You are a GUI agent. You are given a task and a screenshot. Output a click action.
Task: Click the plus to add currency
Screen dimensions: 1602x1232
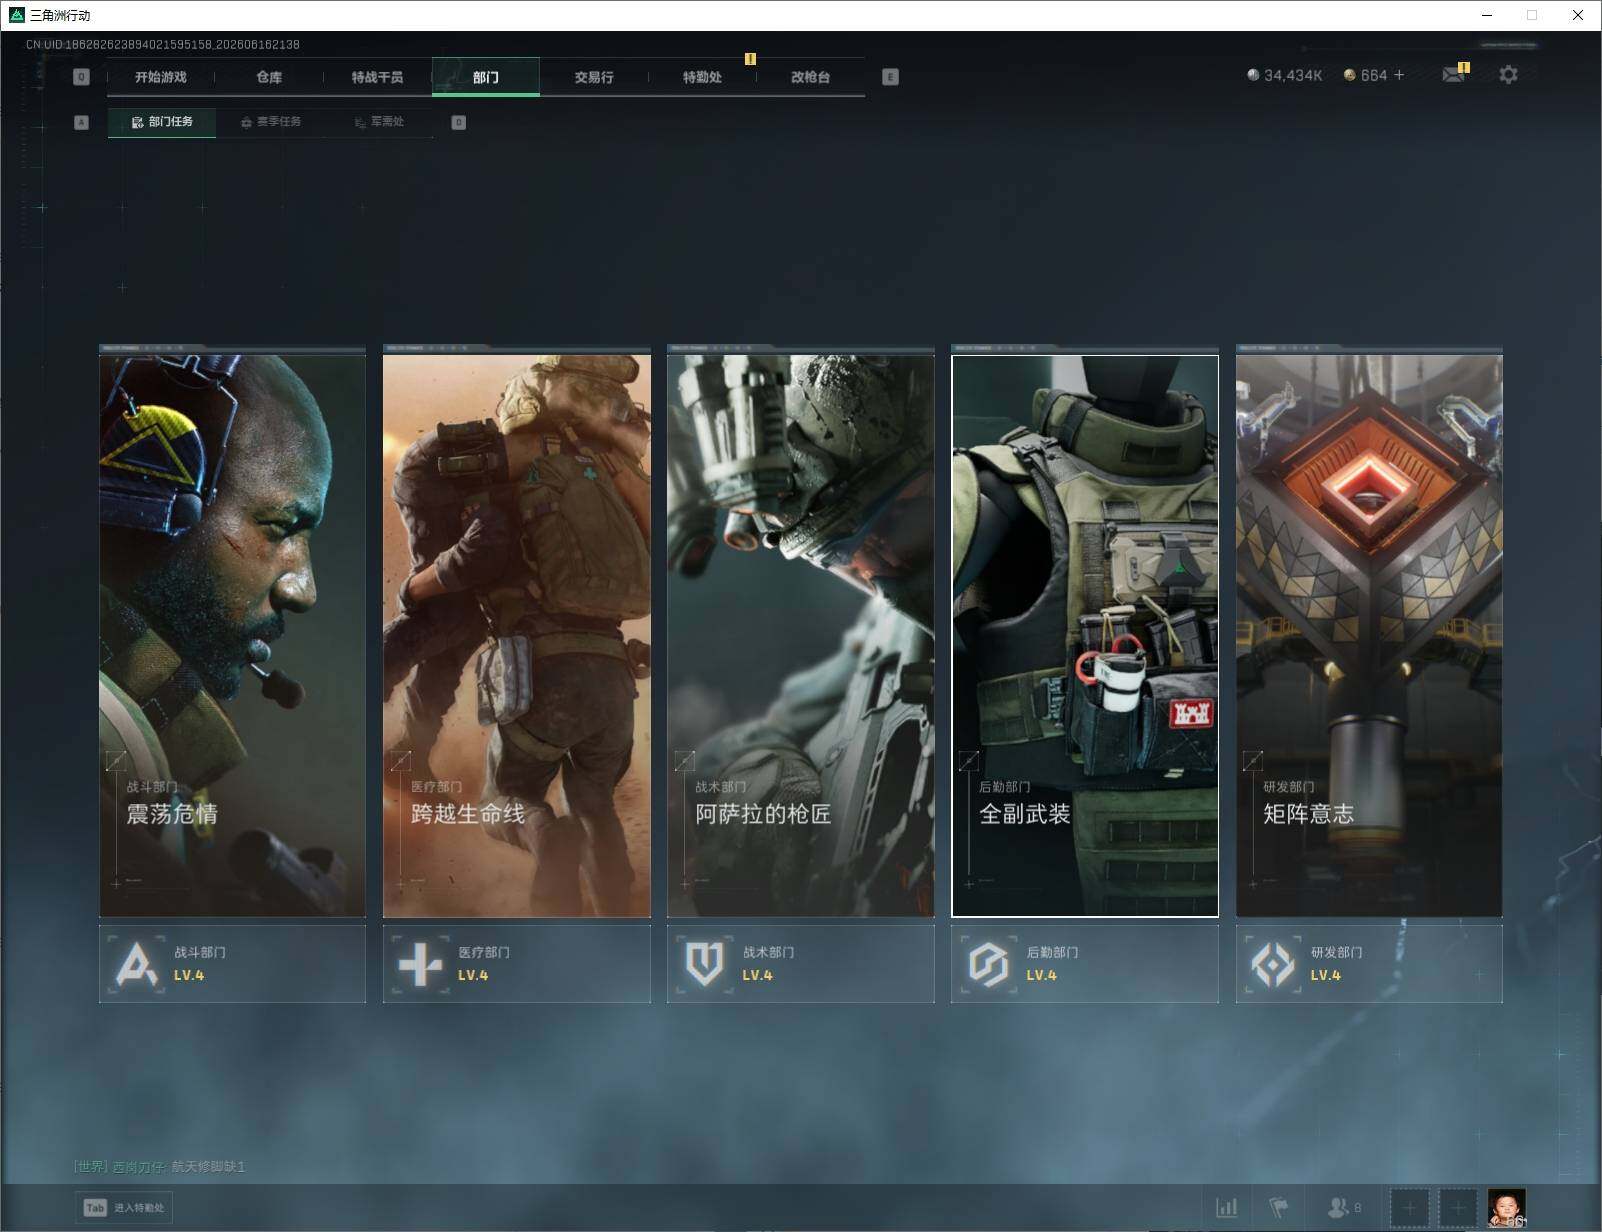1399,75
